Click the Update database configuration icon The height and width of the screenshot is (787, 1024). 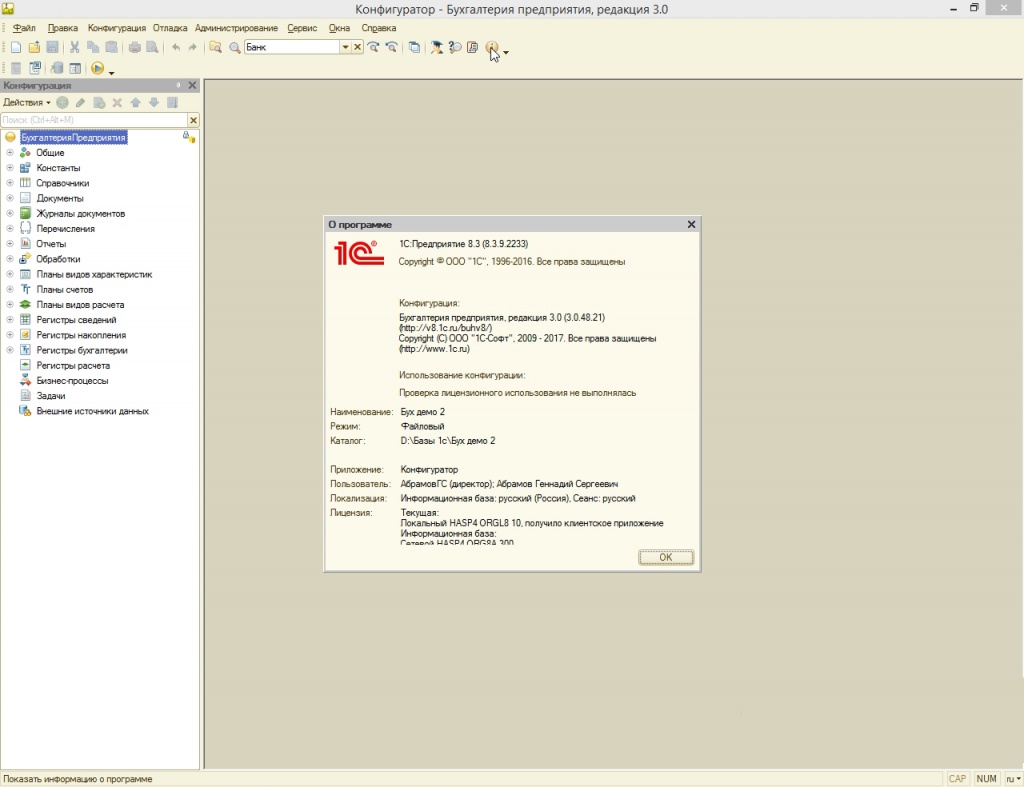coord(57,69)
